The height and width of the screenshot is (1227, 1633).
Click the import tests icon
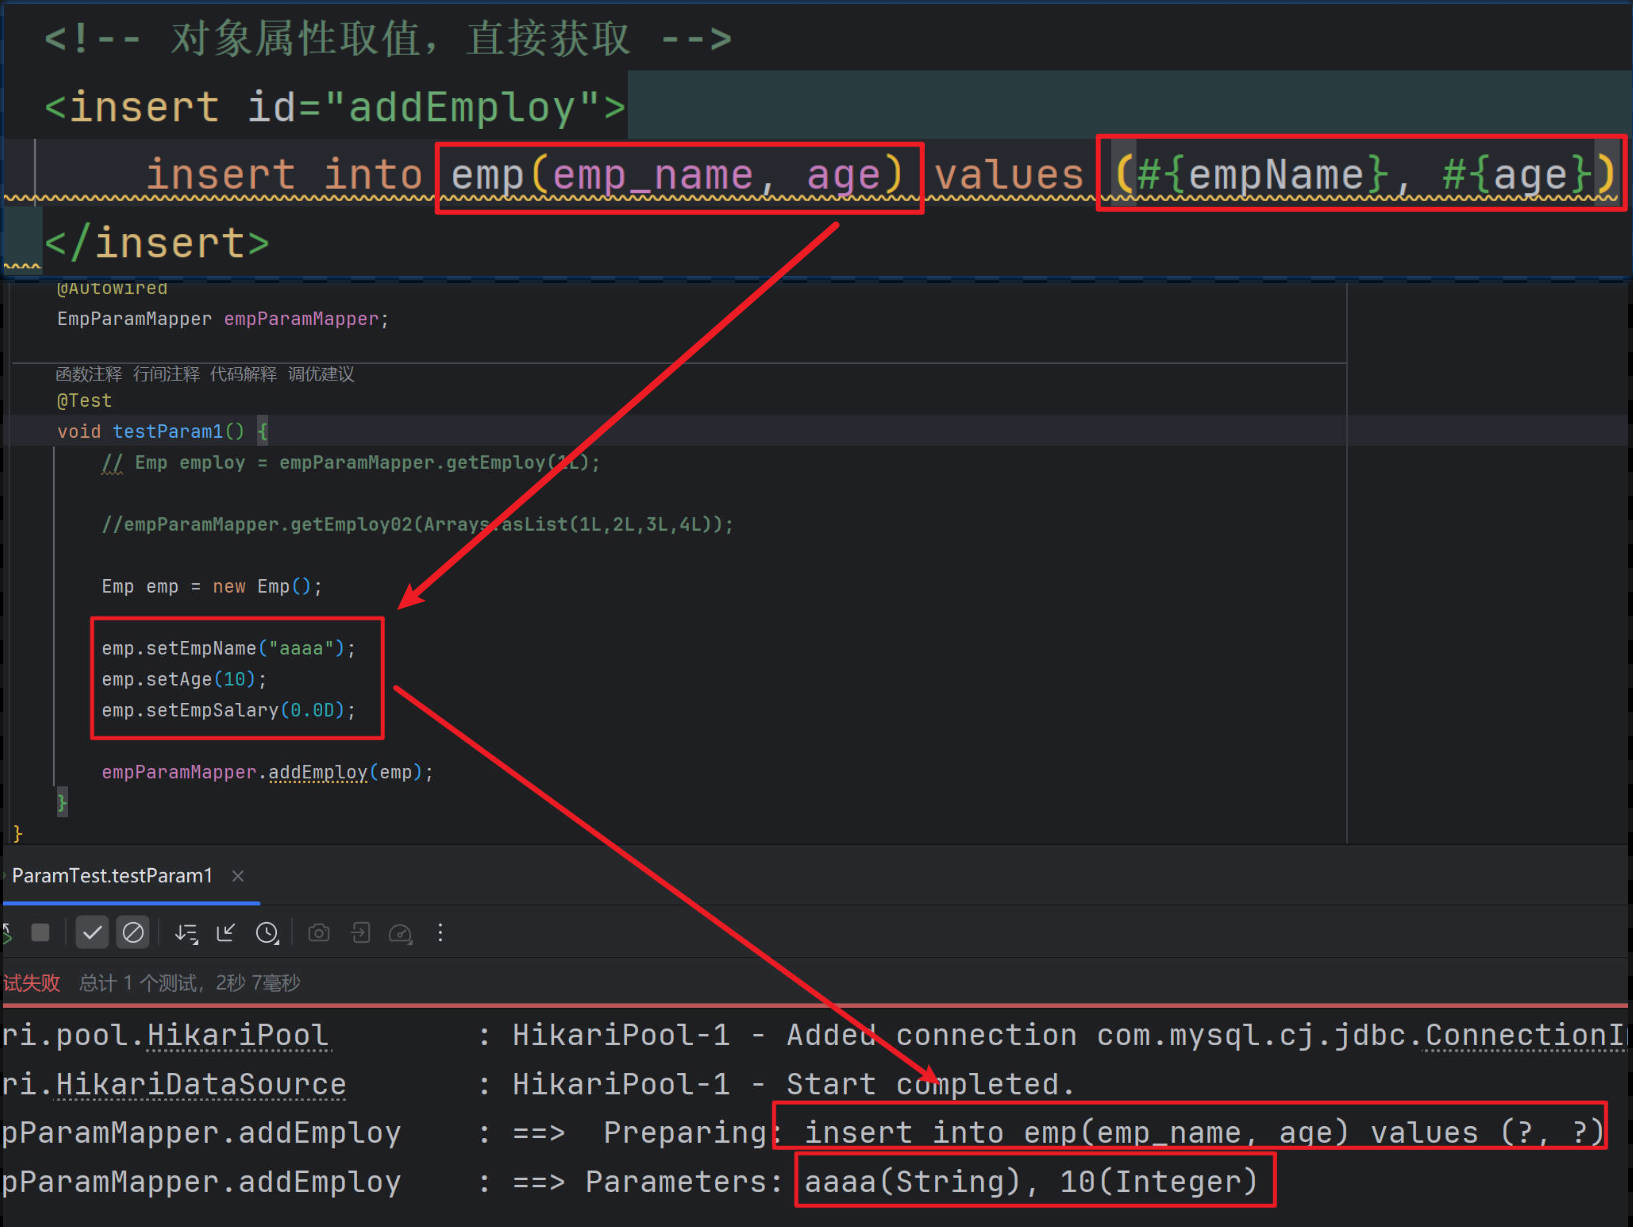360,932
